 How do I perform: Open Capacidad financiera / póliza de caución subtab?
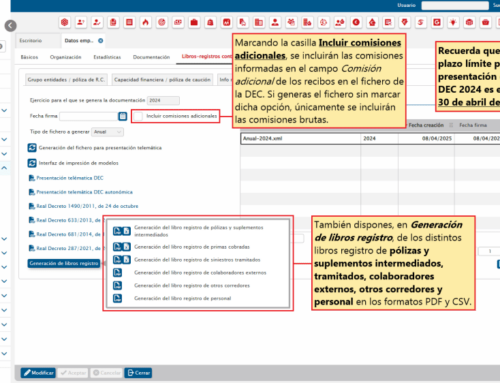(x=162, y=80)
